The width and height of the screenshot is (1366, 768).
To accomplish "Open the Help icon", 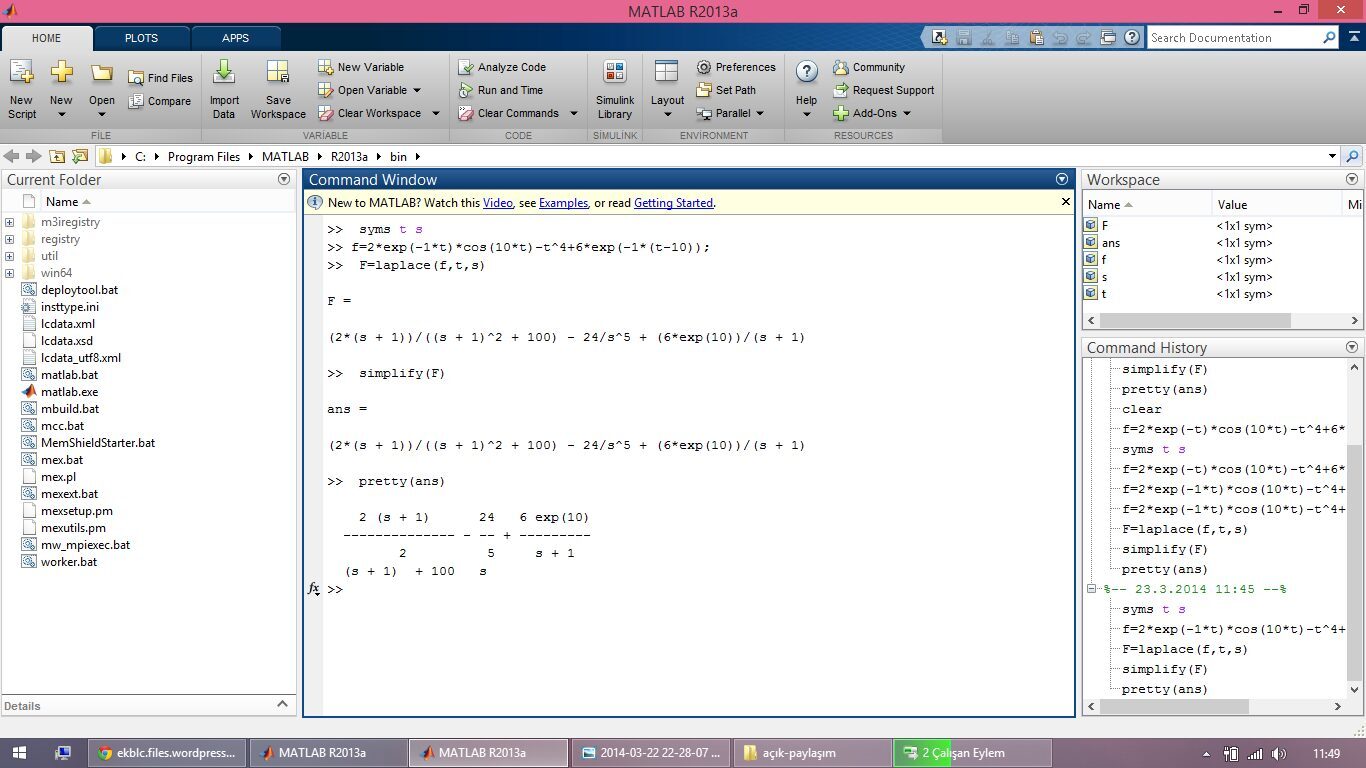I will click(x=806, y=72).
